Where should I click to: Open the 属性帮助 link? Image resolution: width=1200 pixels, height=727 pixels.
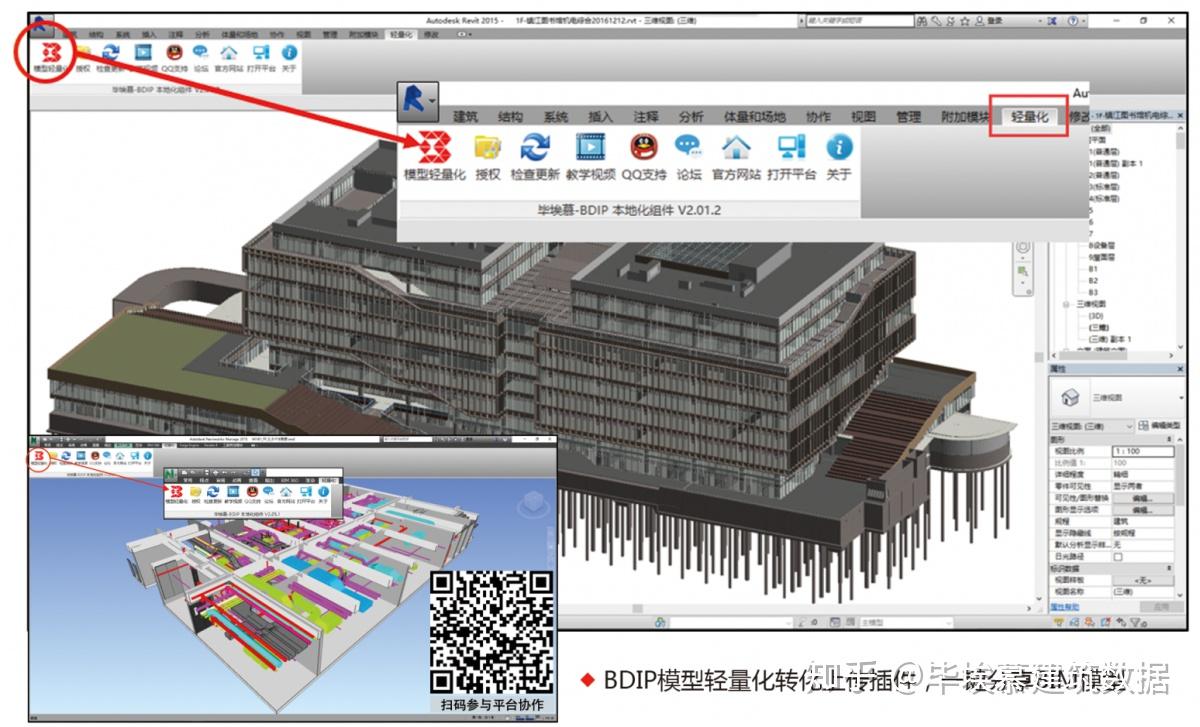pos(1065,607)
